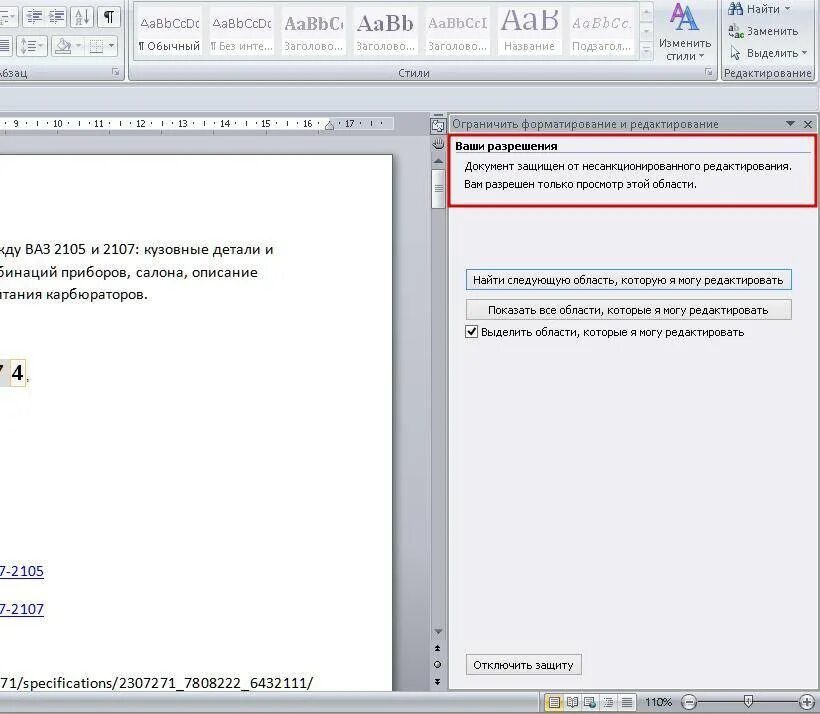Decrease paragraph indent in the ribbon
The width and height of the screenshot is (820, 714).
[35, 17]
